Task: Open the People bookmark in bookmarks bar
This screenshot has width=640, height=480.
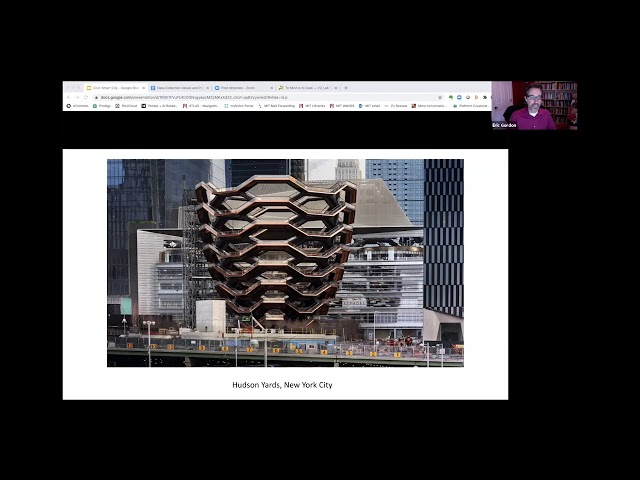Action: click(x=160, y=106)
